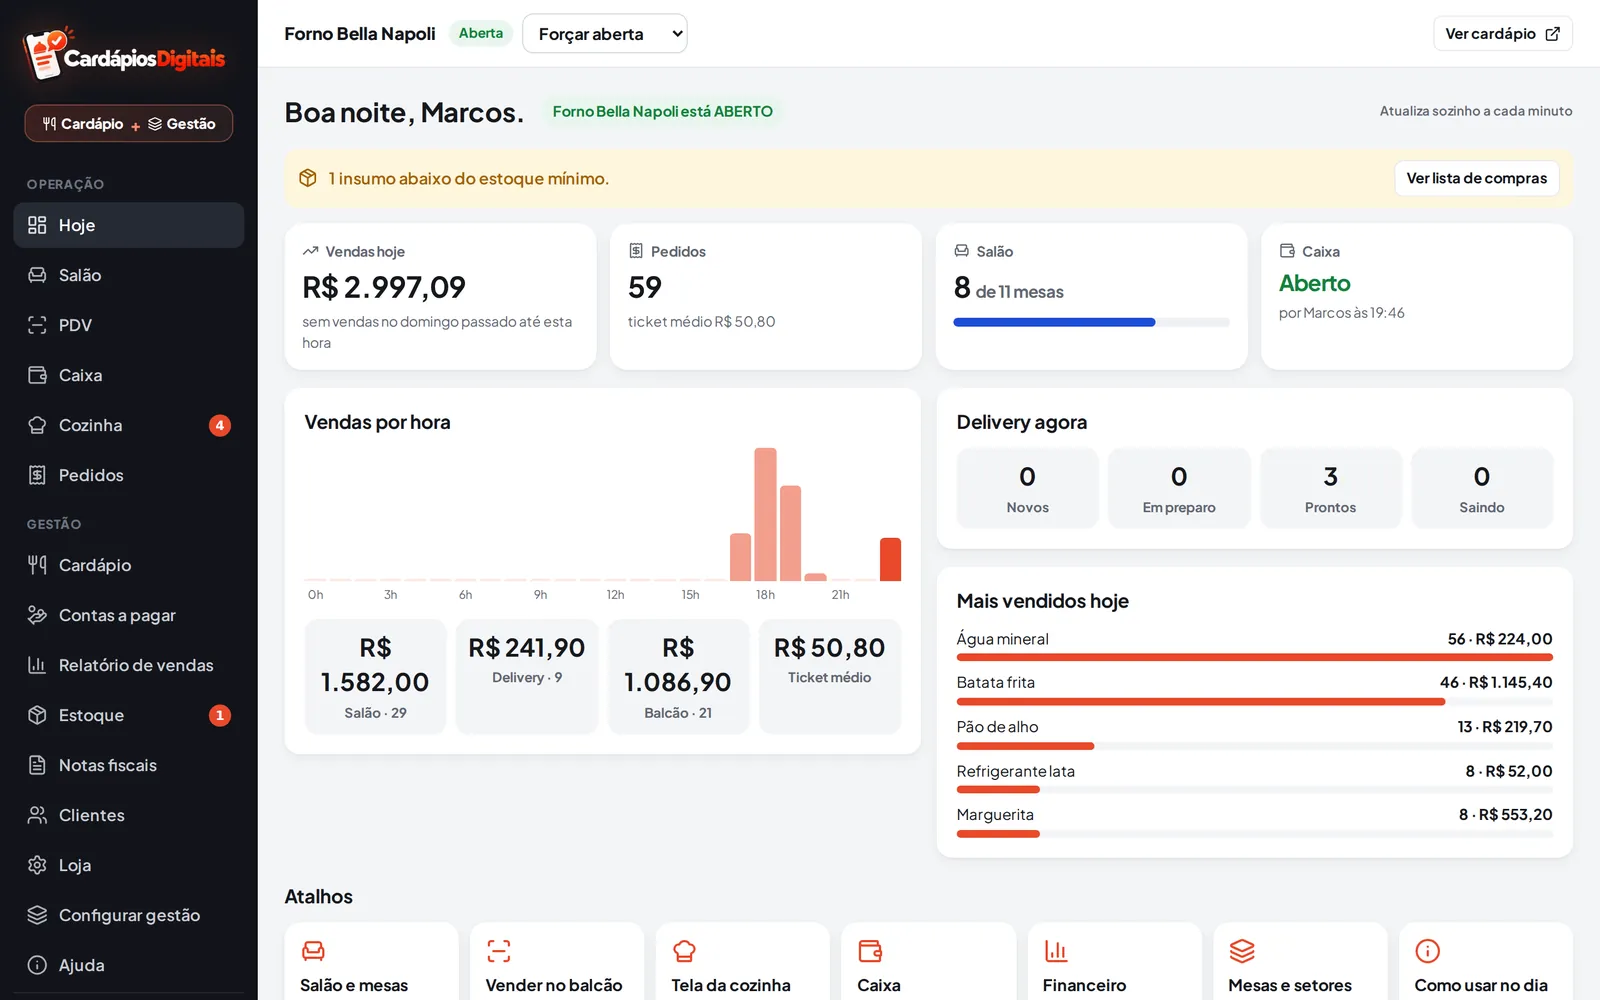Image resolution: width=1600 pixels, height=1000 pixels.
Task: Click the Clientes people icon
Action: pos(37,815)
